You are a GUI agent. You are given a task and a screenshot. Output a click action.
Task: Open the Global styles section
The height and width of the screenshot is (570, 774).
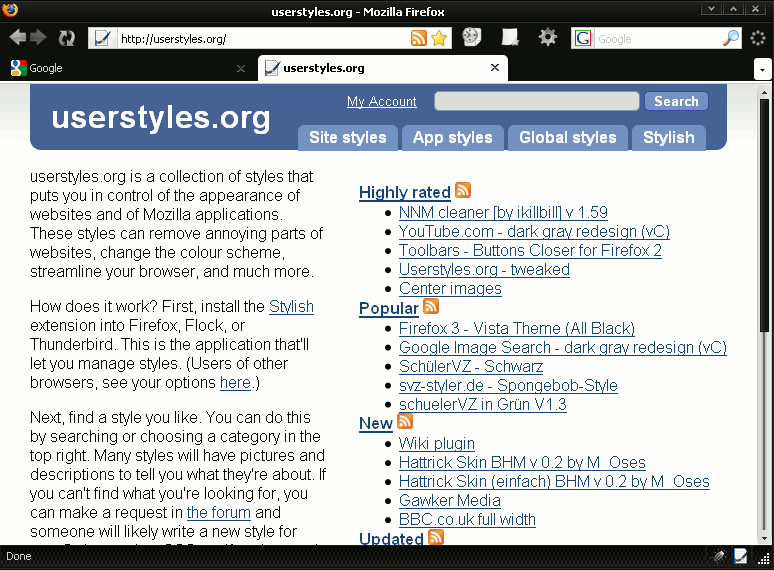[x=568, y=137]
